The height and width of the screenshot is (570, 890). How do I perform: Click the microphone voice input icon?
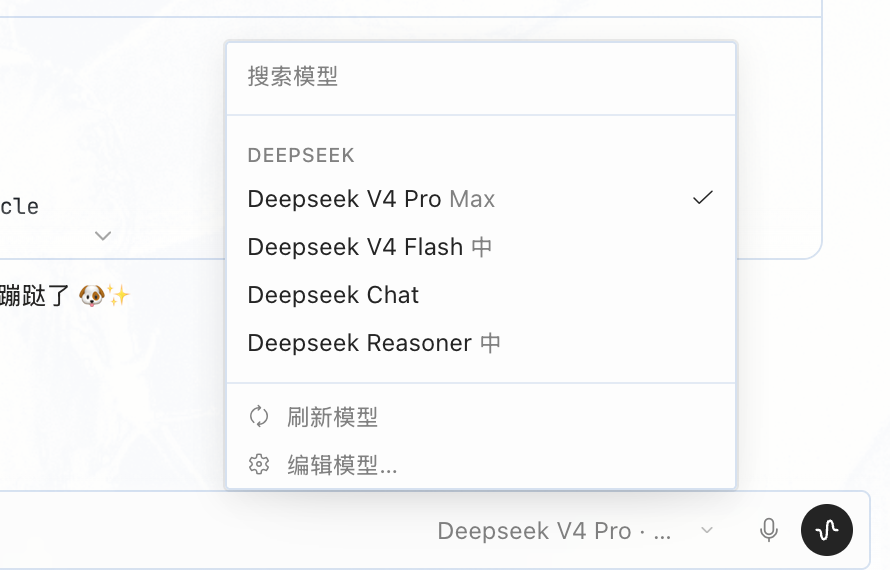click(x=769, y=530)
